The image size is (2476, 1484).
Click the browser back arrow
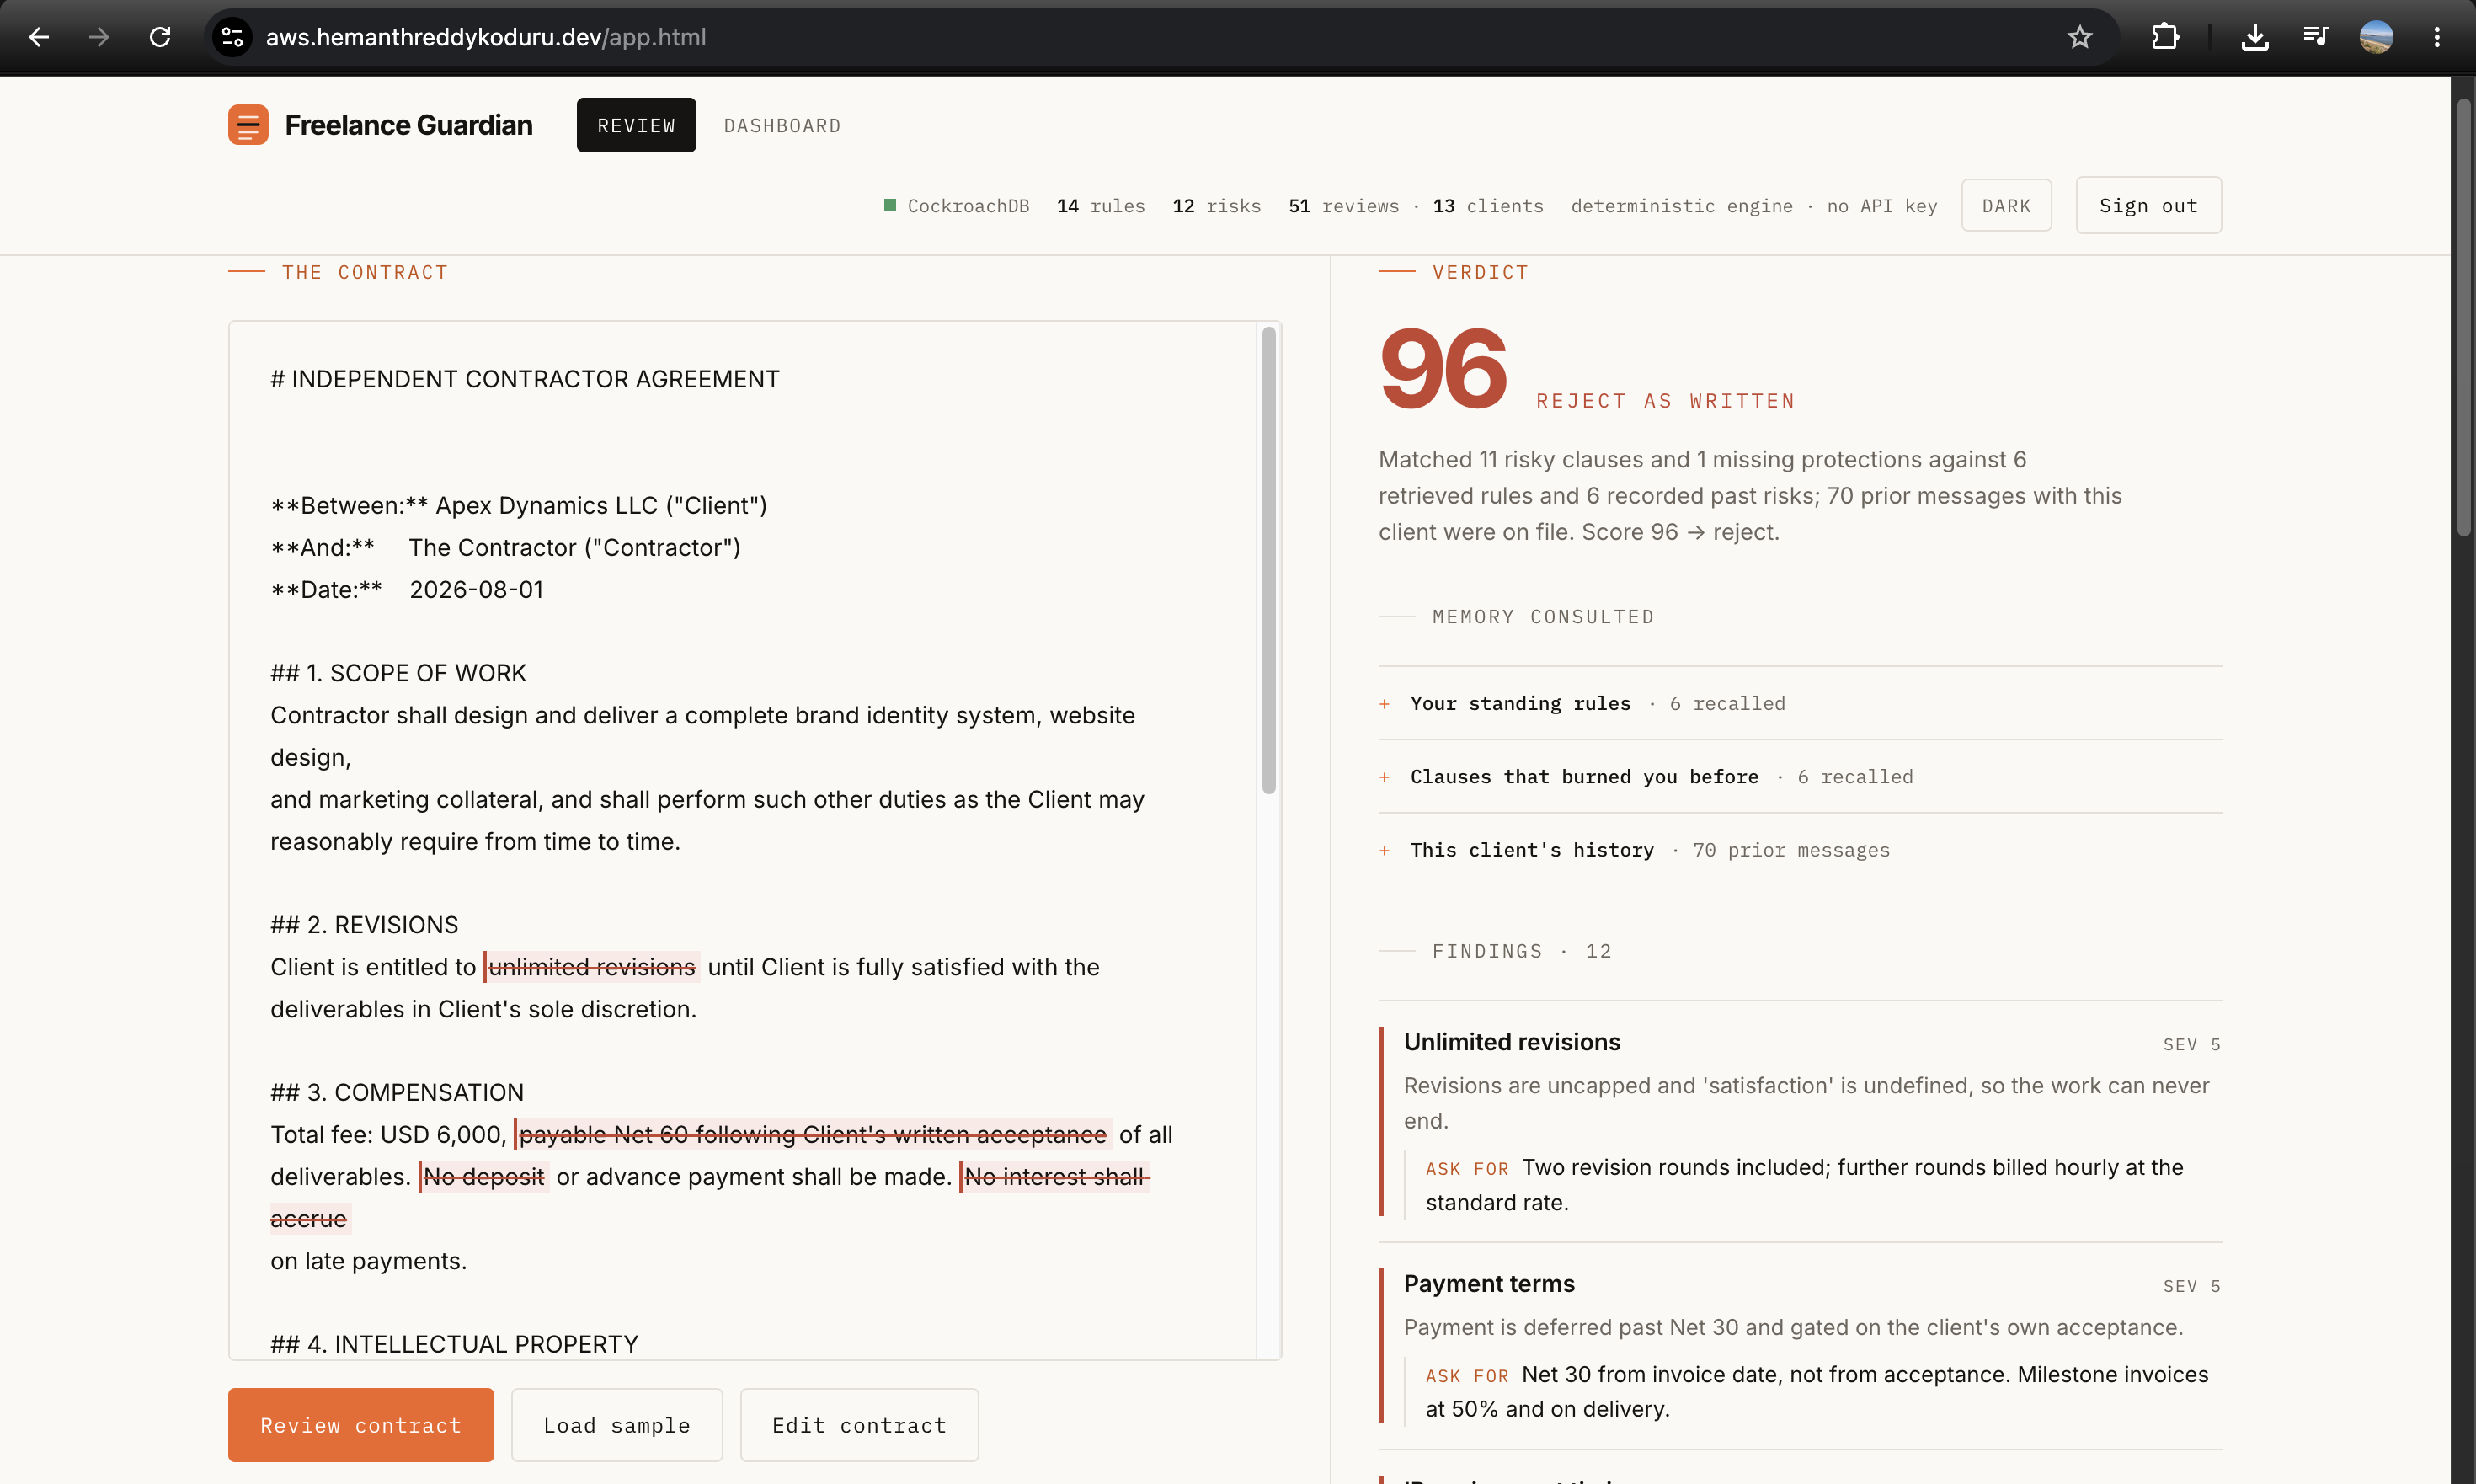point(39,37)
